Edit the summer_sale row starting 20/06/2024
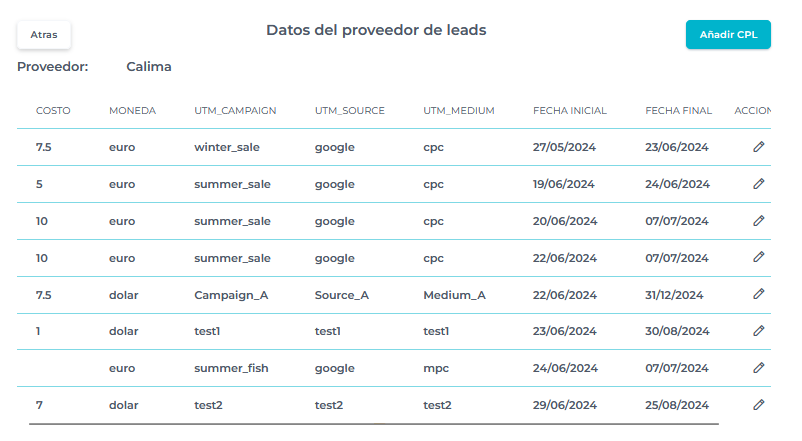Screen dimensions: 802x441 tap(759, 221)
